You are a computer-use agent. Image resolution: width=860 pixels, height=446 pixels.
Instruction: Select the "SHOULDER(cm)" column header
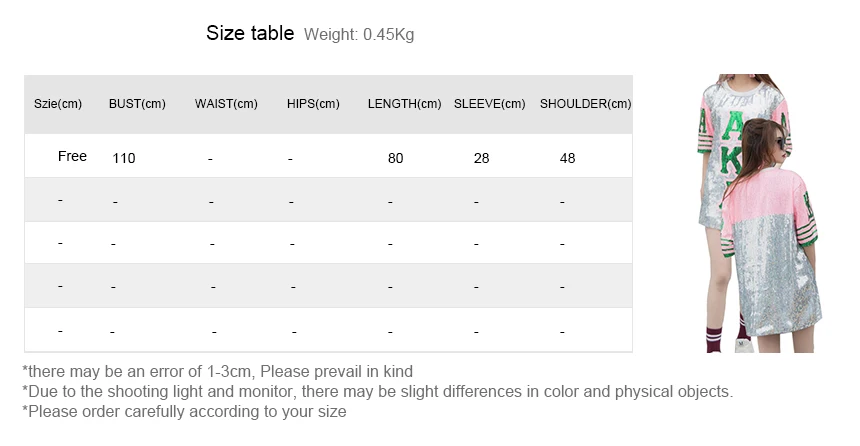585,104
